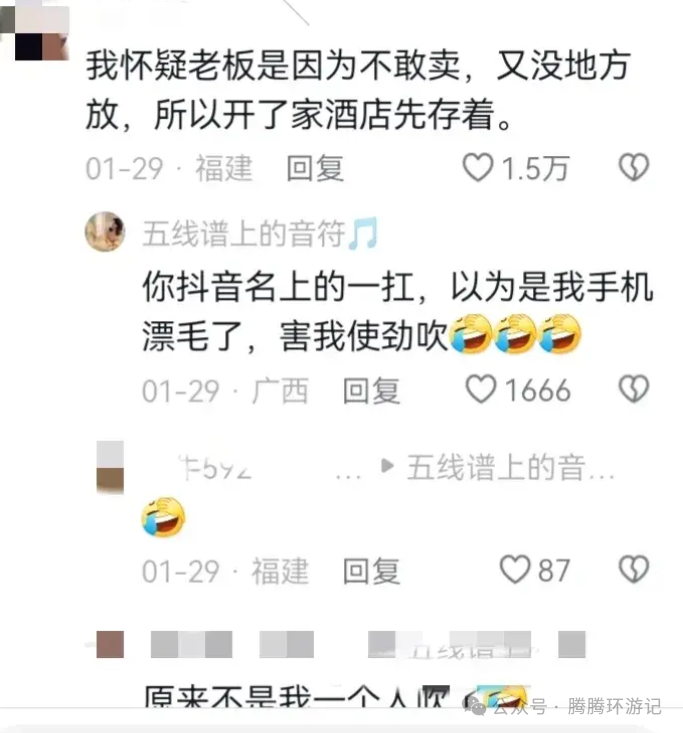Tap the reply arrow triangle indicator
Image resolution: width=683 pixels, height=733 pixels.
(x=388, y=466)
